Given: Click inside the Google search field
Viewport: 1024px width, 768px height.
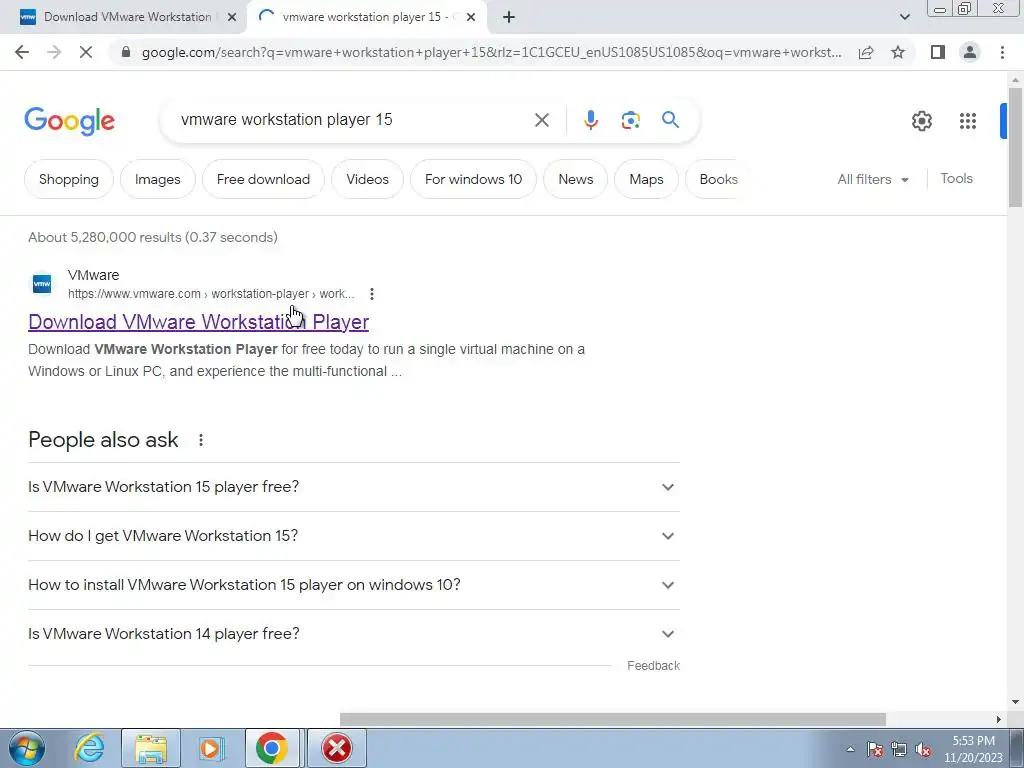Looking at the screenshot, I should (x=353, y=120).
